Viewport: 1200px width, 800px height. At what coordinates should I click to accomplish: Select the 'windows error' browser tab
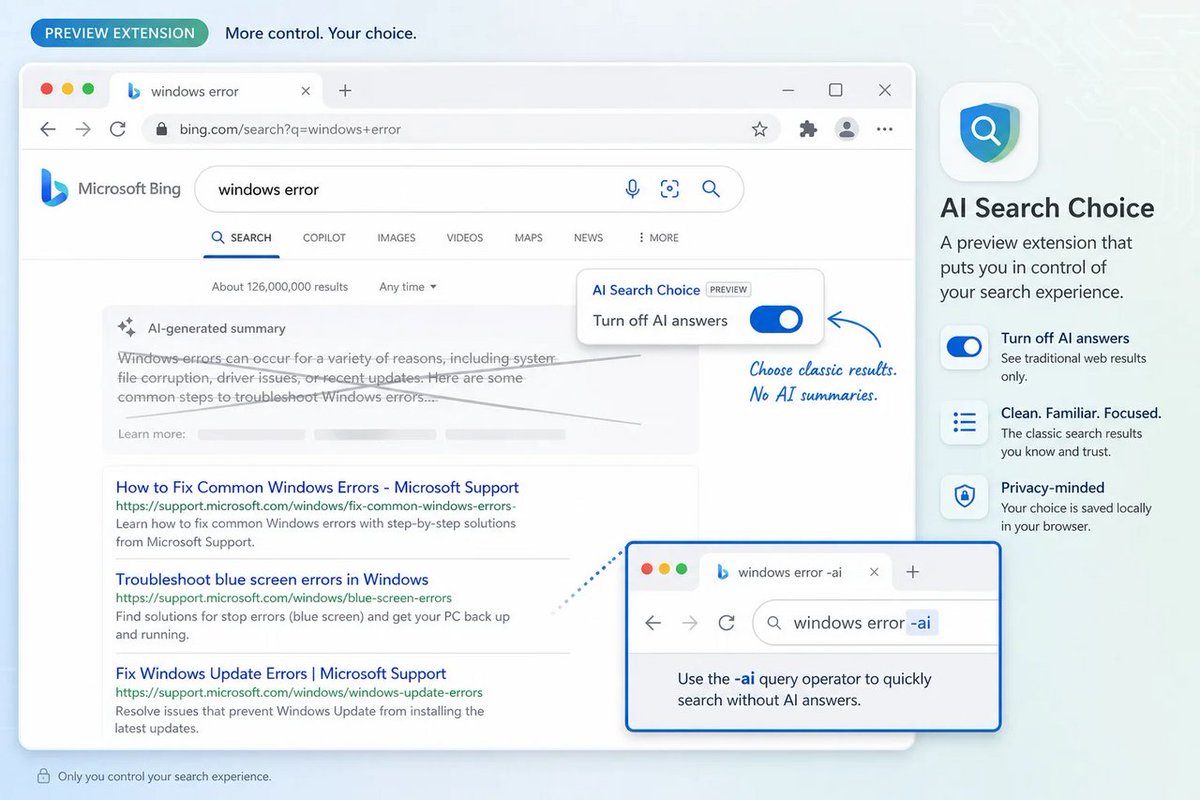[x=215, y=91]
